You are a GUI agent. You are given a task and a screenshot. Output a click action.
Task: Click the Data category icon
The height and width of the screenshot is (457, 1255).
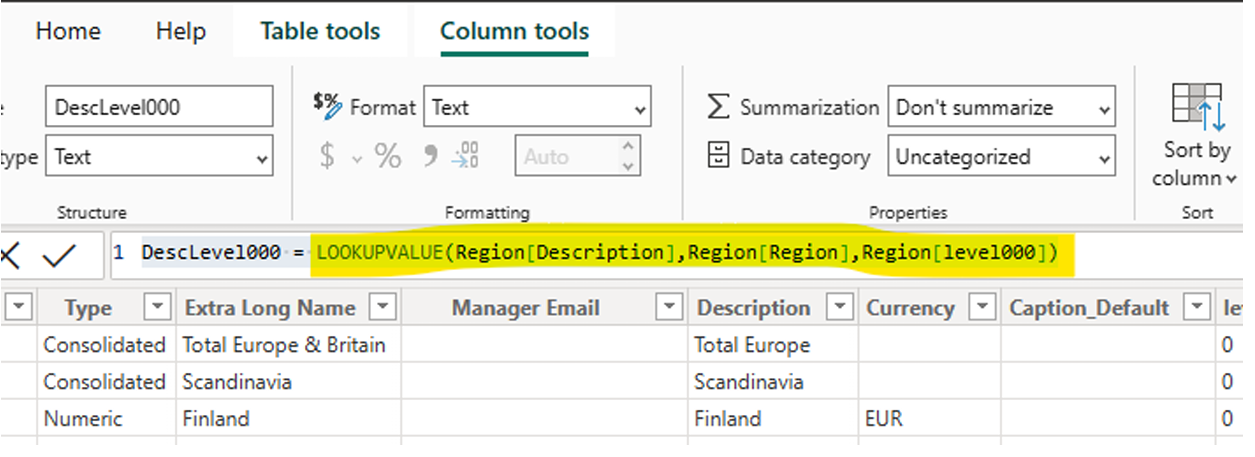coord(718,156)
